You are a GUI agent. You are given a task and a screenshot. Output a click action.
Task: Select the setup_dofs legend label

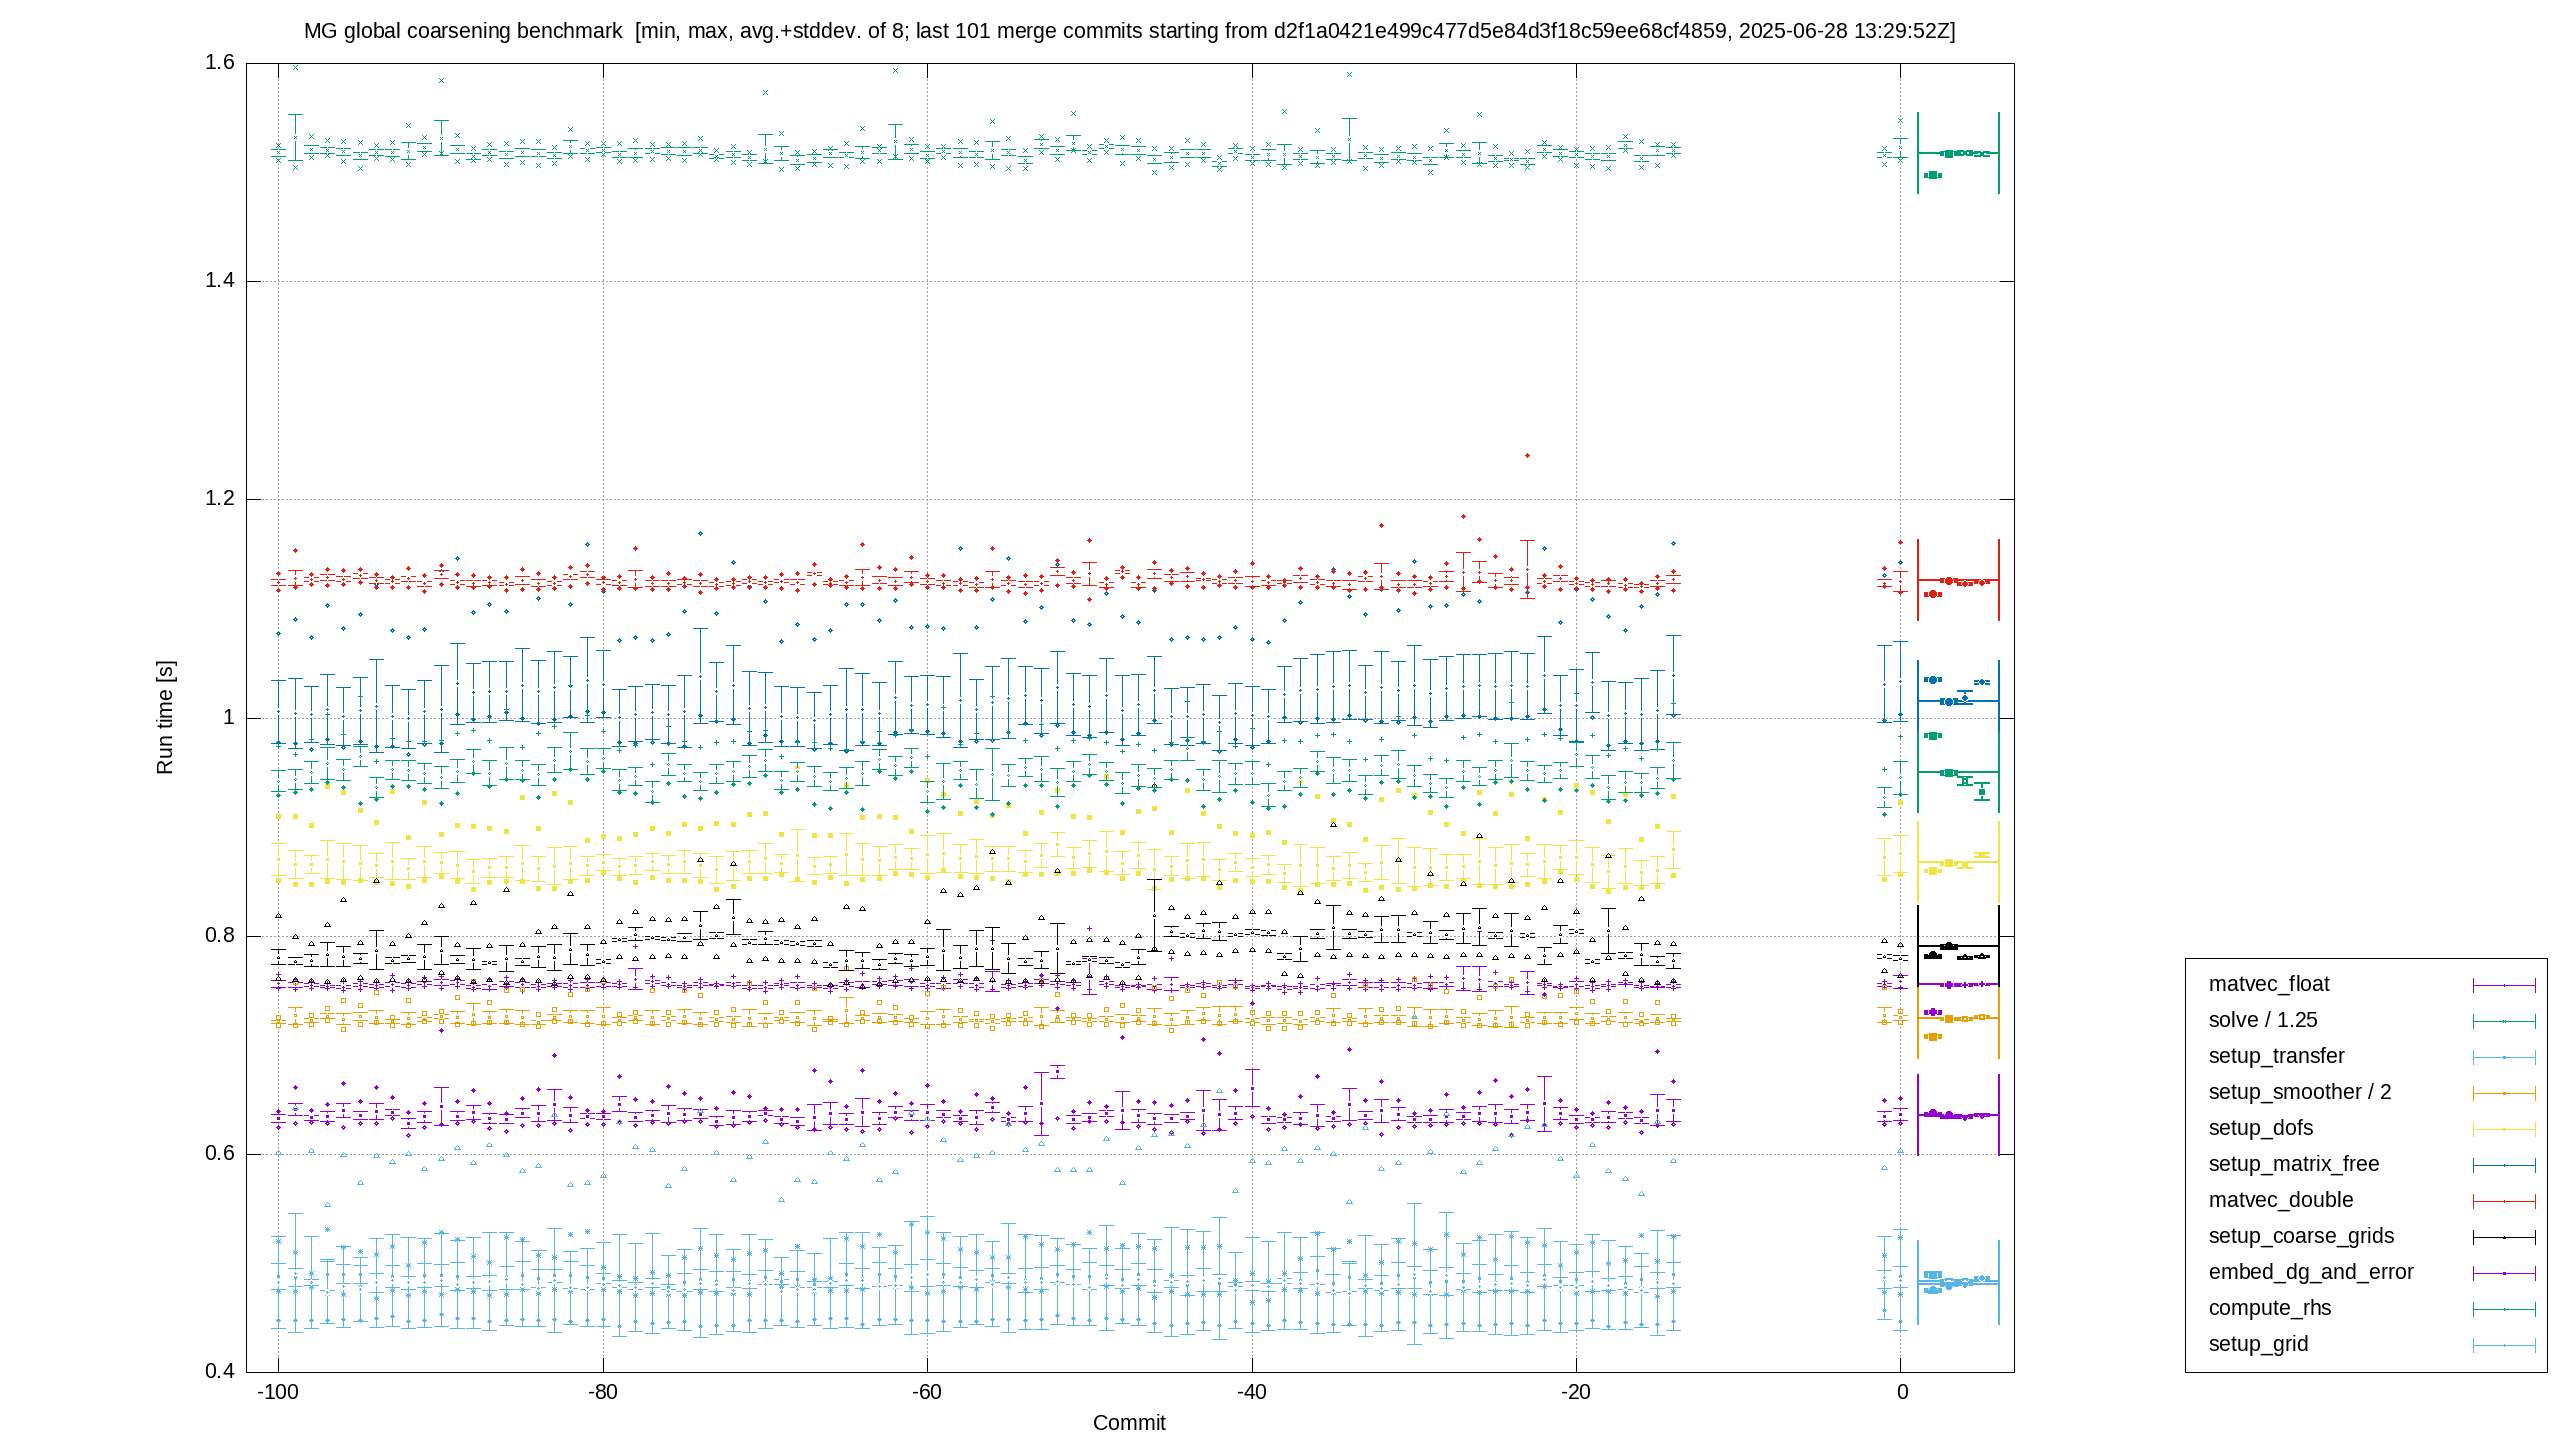pyautogui.click(x=2260, y=1128)
